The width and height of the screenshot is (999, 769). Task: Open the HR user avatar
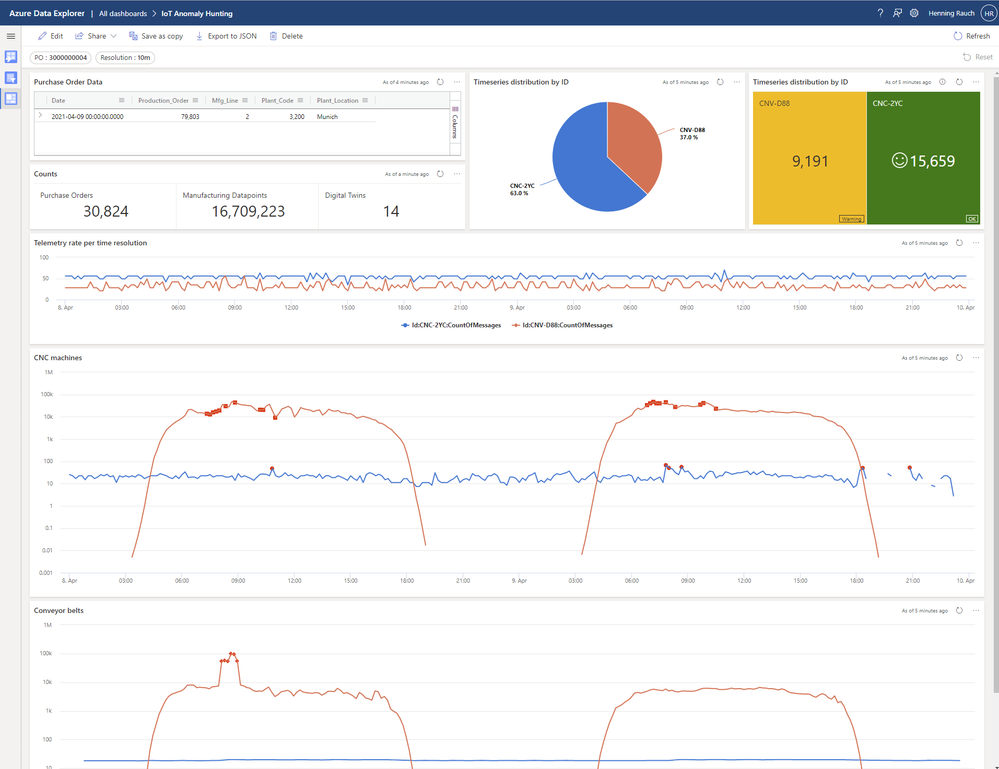(989, 13)
